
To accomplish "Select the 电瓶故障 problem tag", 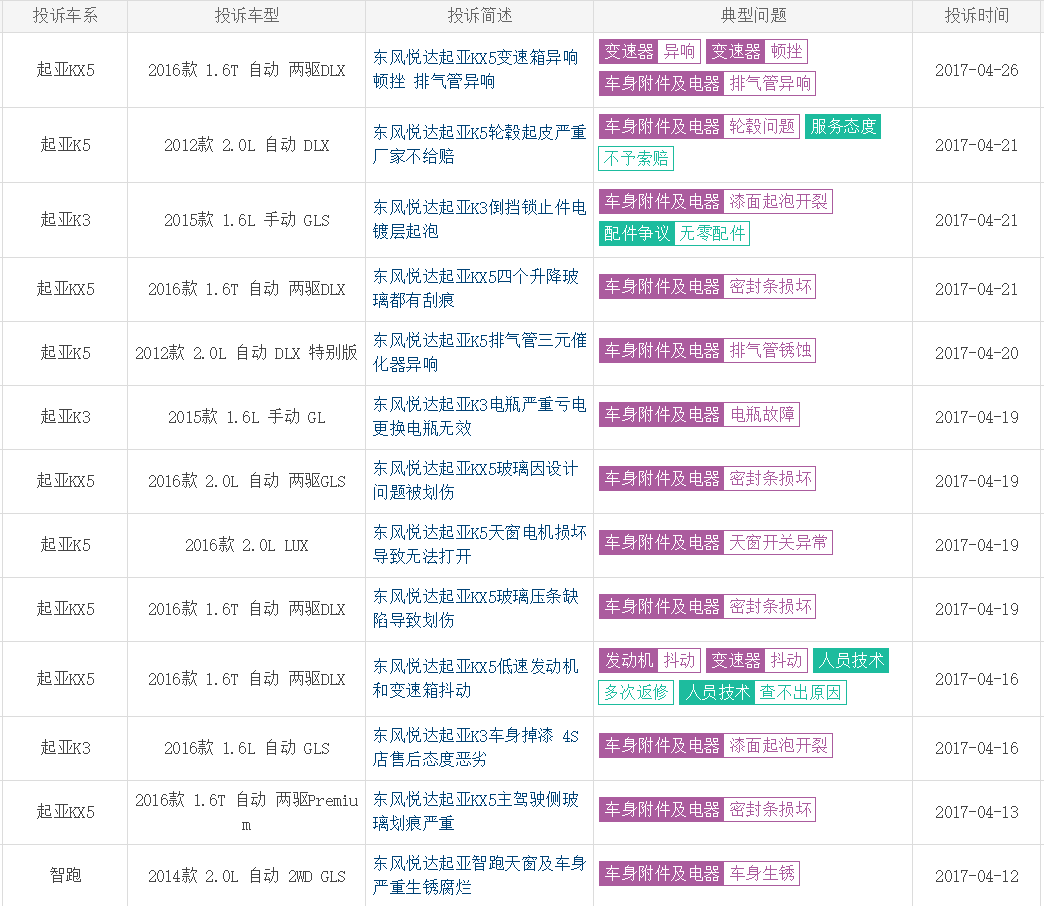I will pos(762,414).
